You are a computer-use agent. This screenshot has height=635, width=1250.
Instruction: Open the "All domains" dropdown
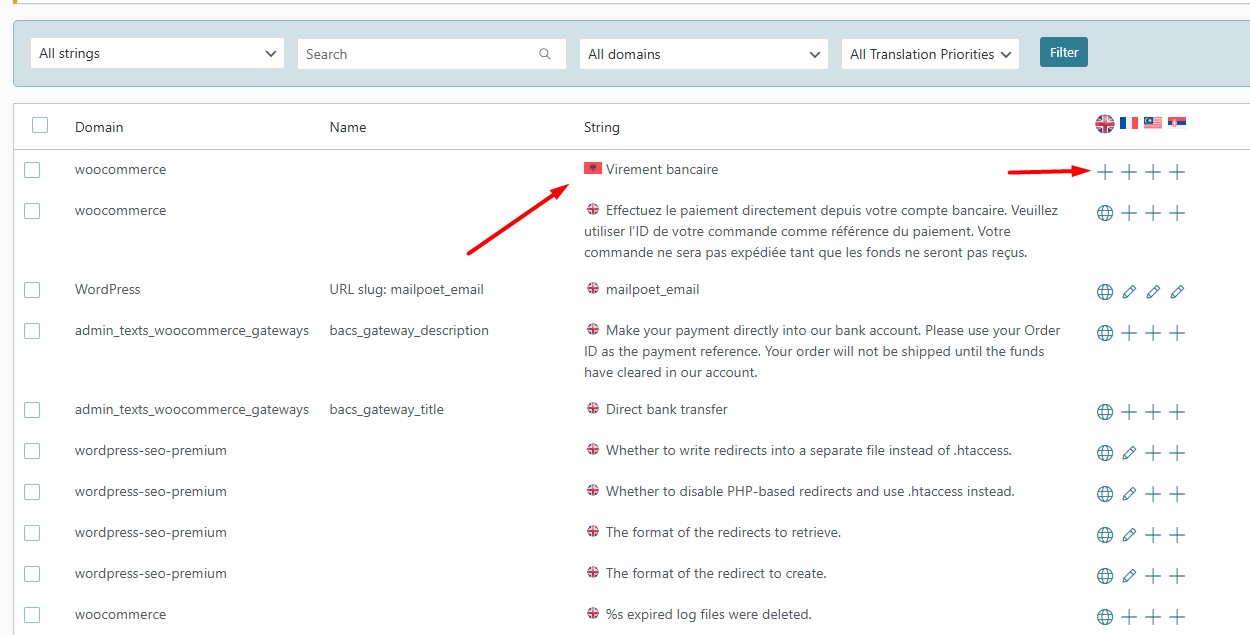tap(703, 53)
